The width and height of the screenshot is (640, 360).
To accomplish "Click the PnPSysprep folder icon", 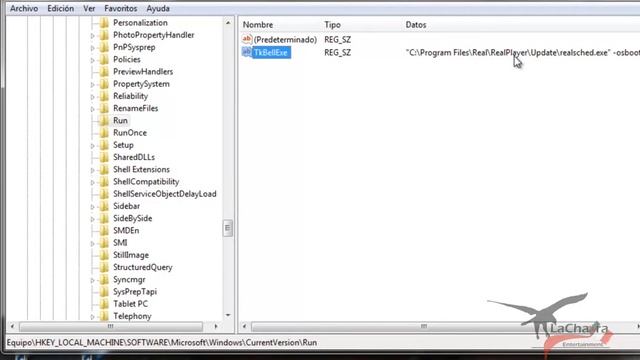I will click(x=104, y=47).
